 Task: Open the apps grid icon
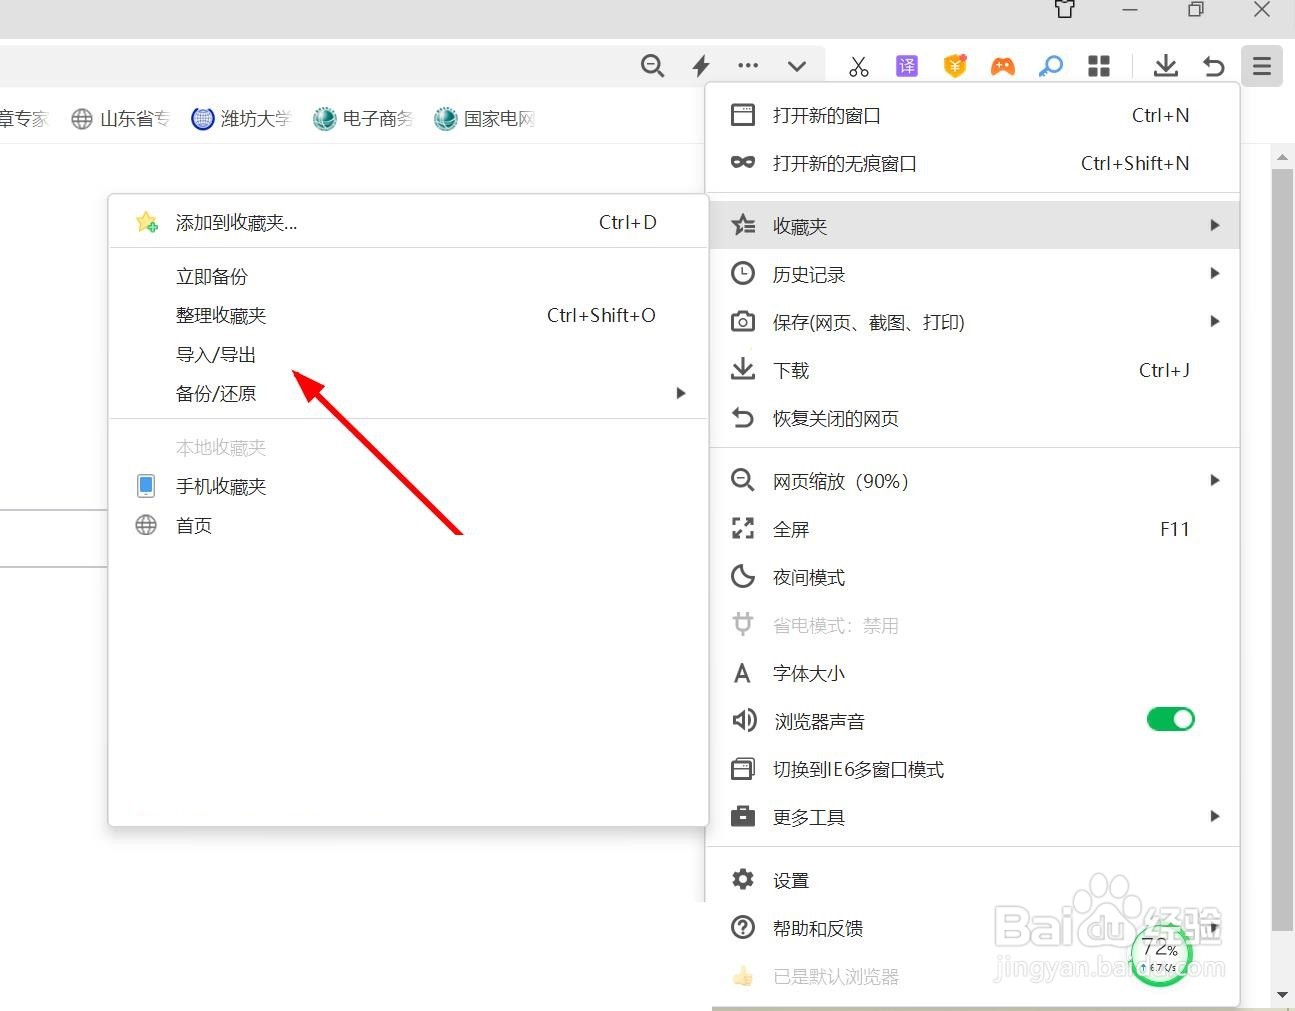click(x=1098, y=66)
